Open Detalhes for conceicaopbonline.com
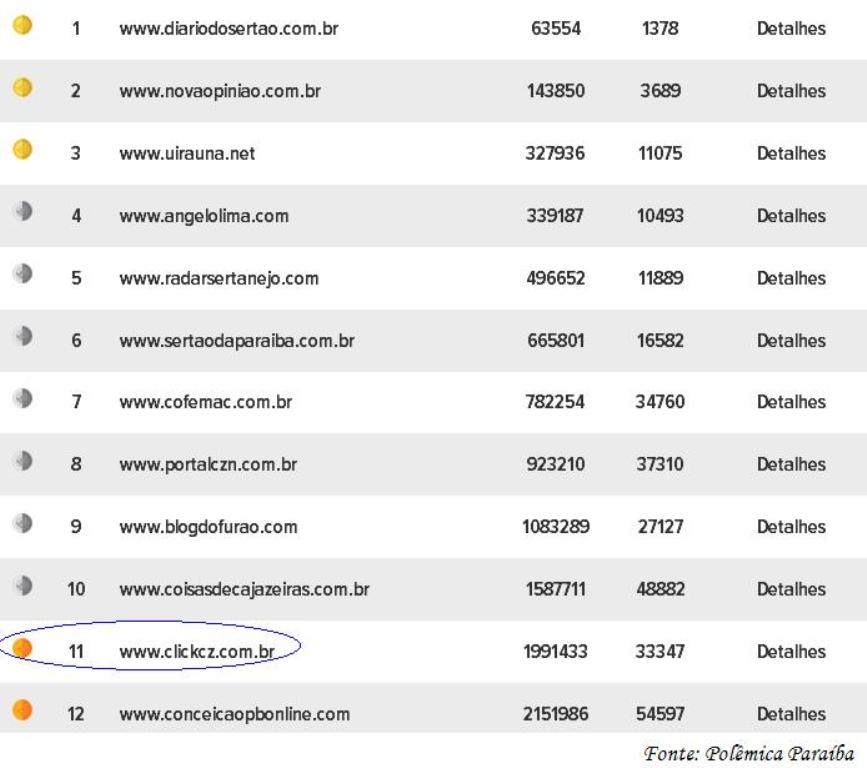Image resolution: width=867 pixels, height=768 pixels. (x=791, y=714)
